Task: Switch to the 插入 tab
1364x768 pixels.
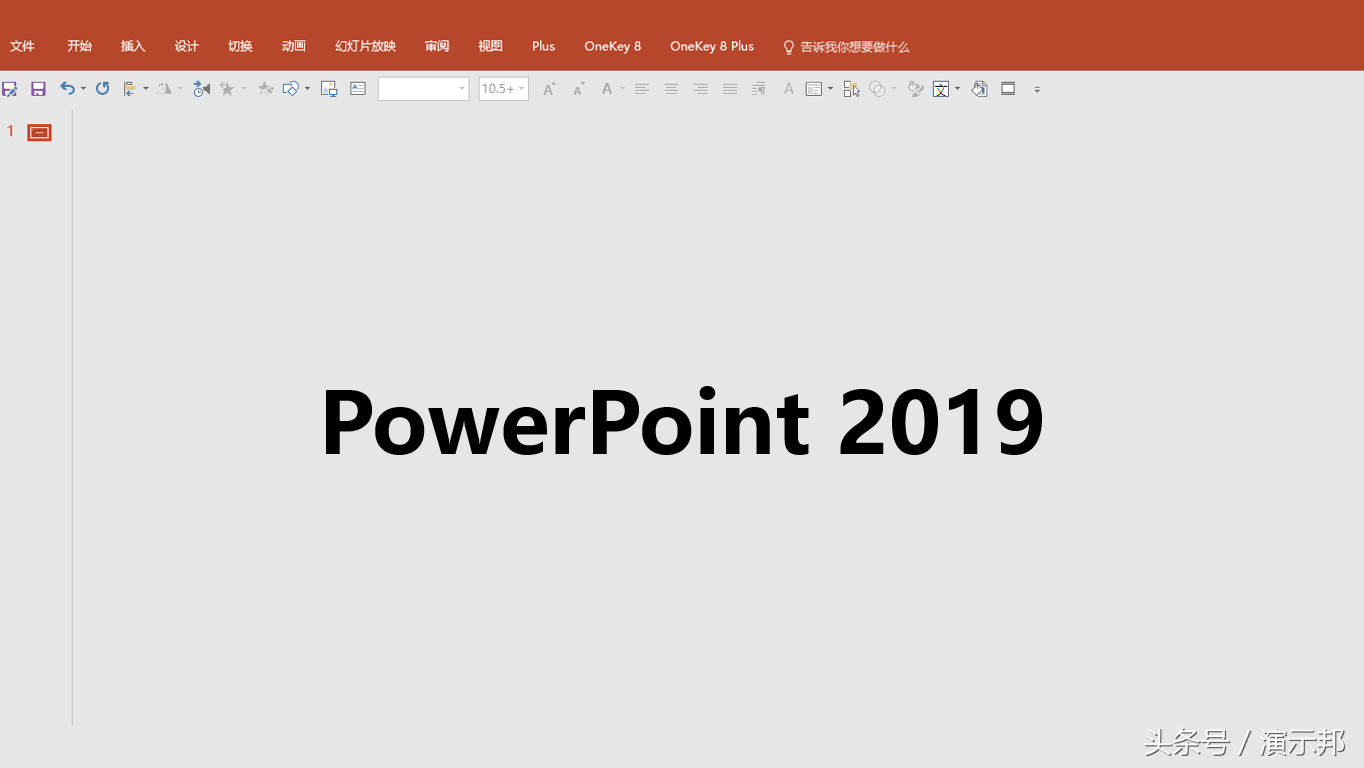Action: pos(133,46)
